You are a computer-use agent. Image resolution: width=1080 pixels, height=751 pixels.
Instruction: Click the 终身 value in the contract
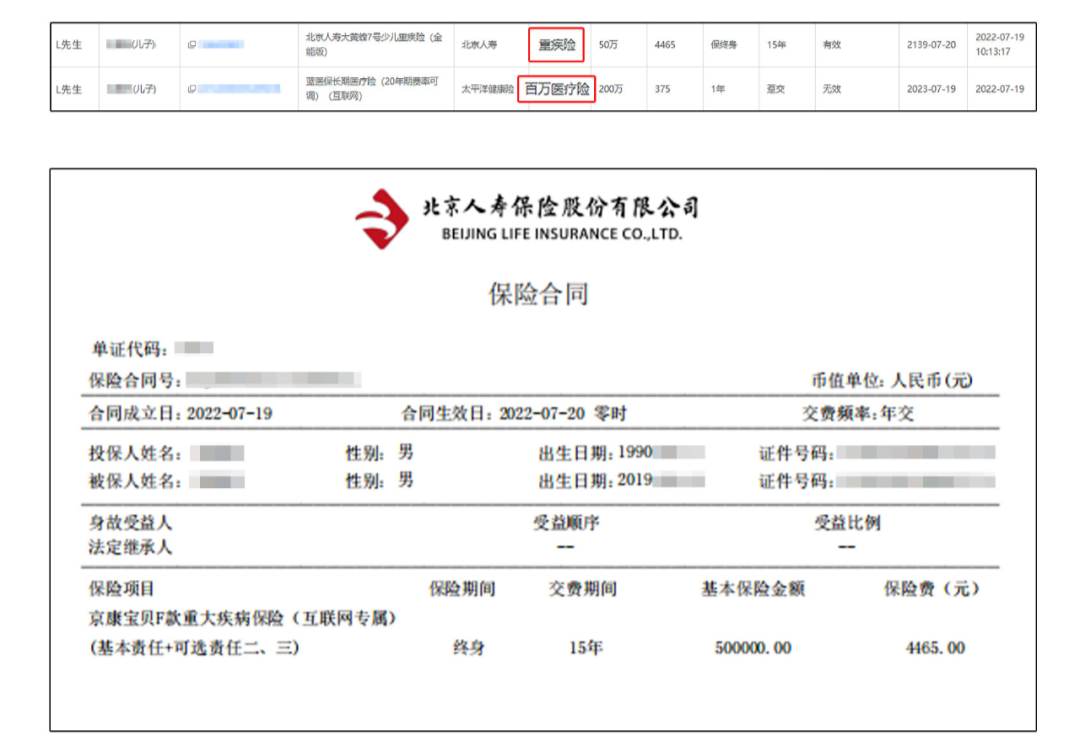469,648
